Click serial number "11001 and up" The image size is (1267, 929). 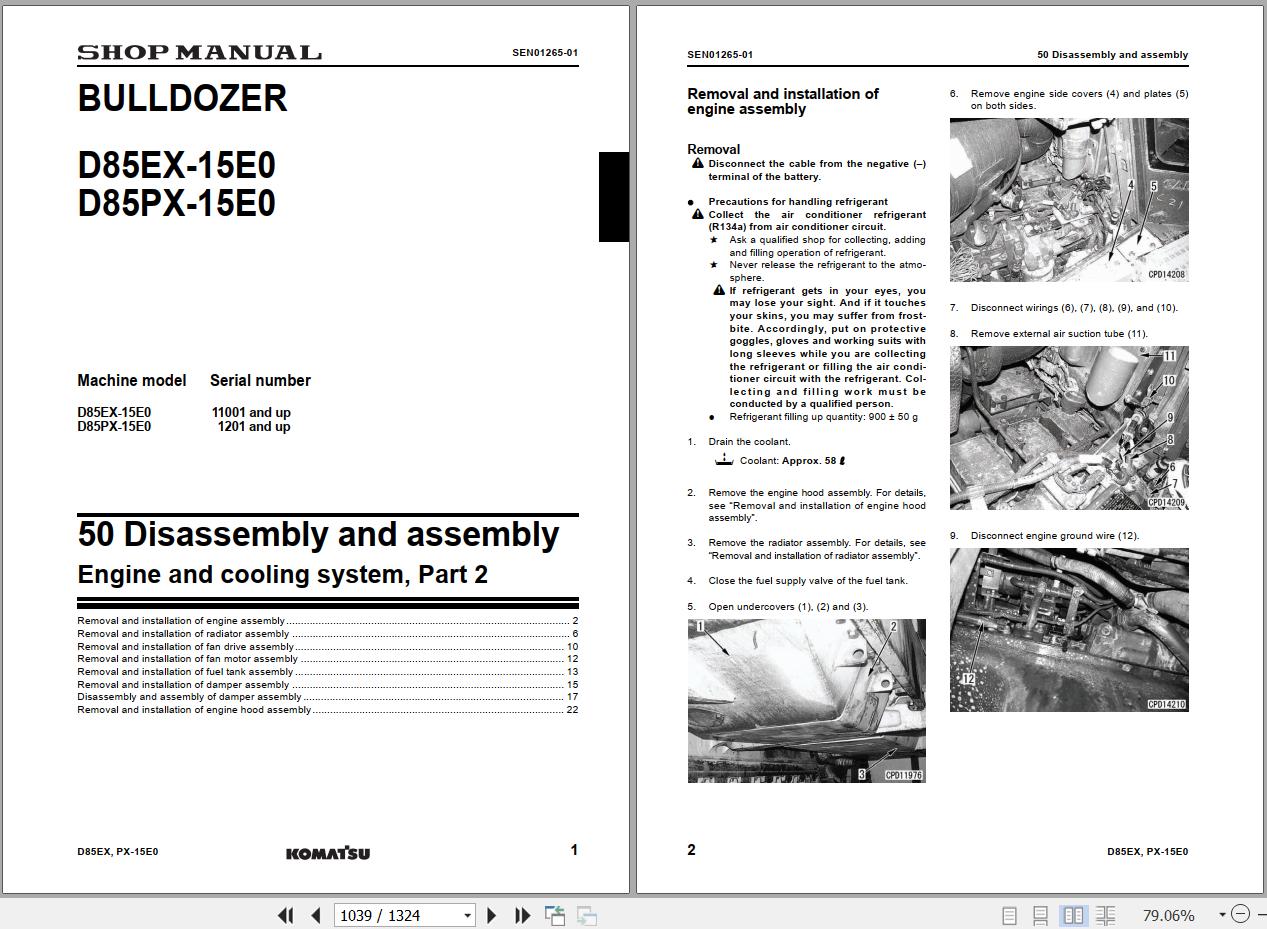pyautogui.click(x=251, y=412)
